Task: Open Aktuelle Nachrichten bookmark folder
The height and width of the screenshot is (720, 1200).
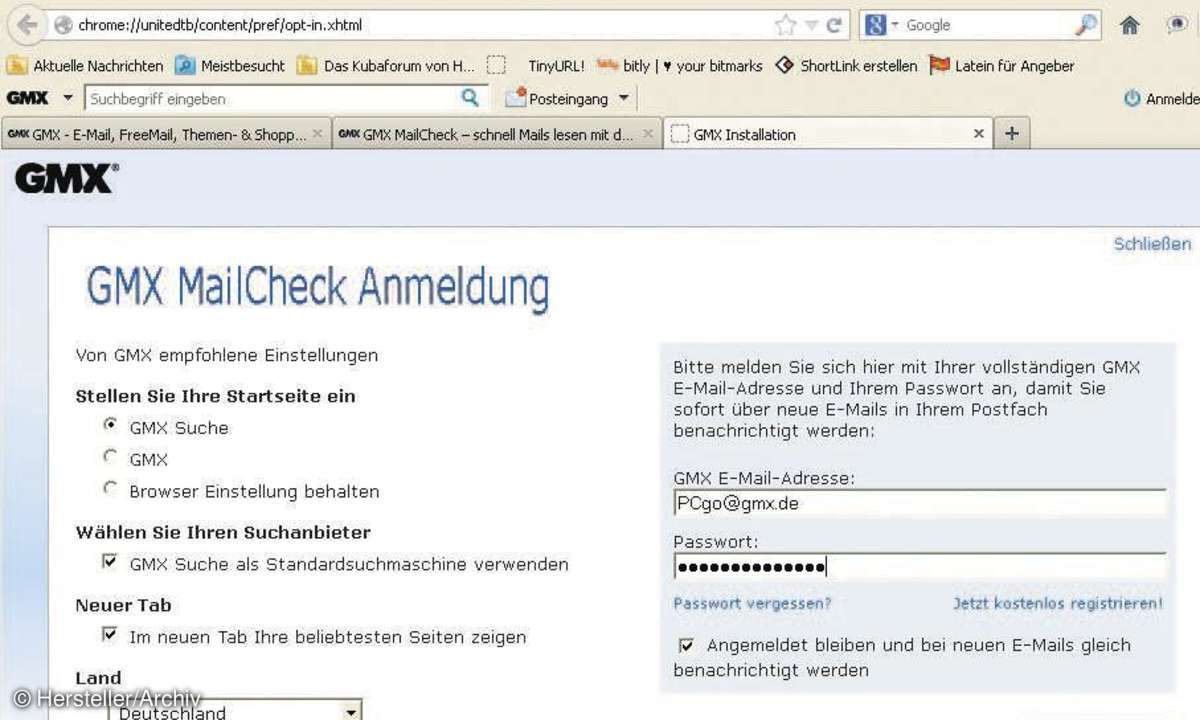Action: coord(85,66)
